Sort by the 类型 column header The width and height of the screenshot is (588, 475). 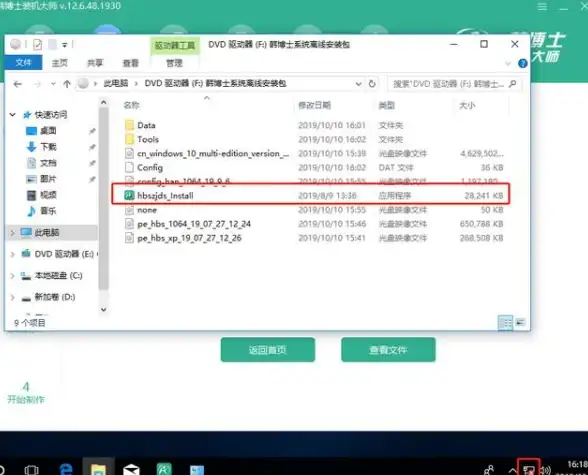click(386, 105)
